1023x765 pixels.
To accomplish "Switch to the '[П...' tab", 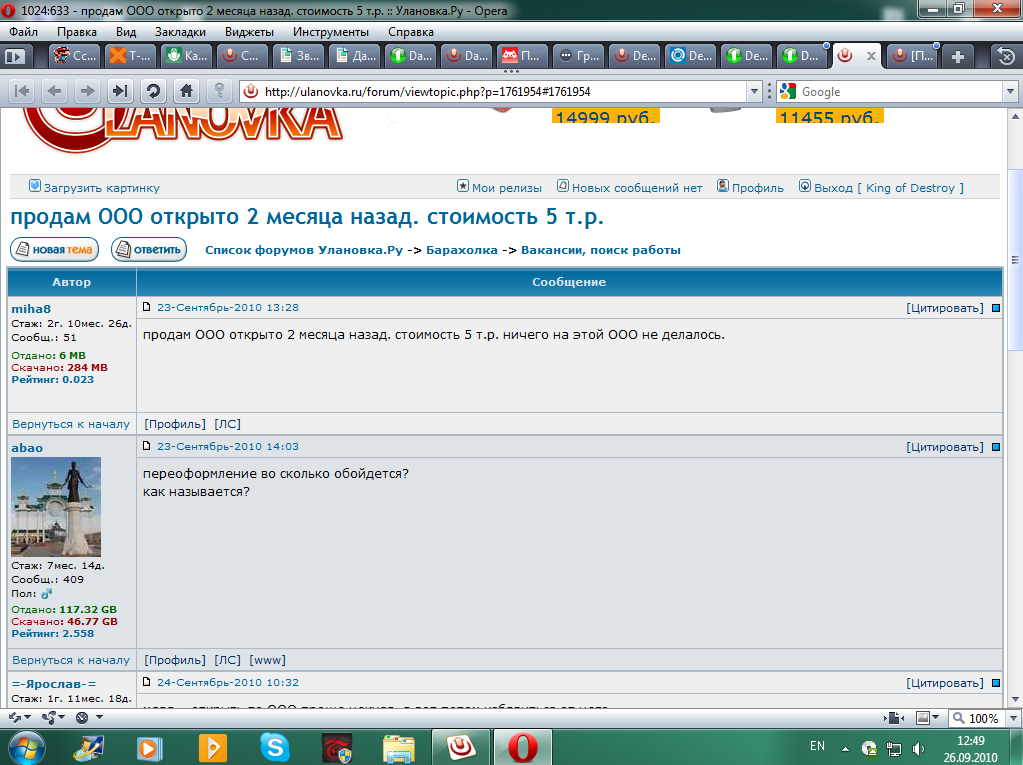I will pyautogui.click(x=913, y=56).
